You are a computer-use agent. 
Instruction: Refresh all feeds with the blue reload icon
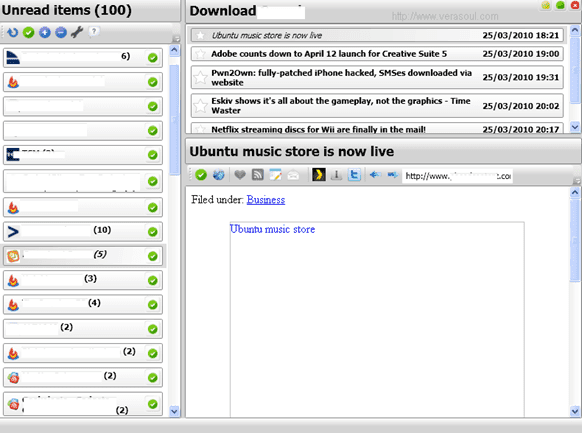tap(13, 33)
